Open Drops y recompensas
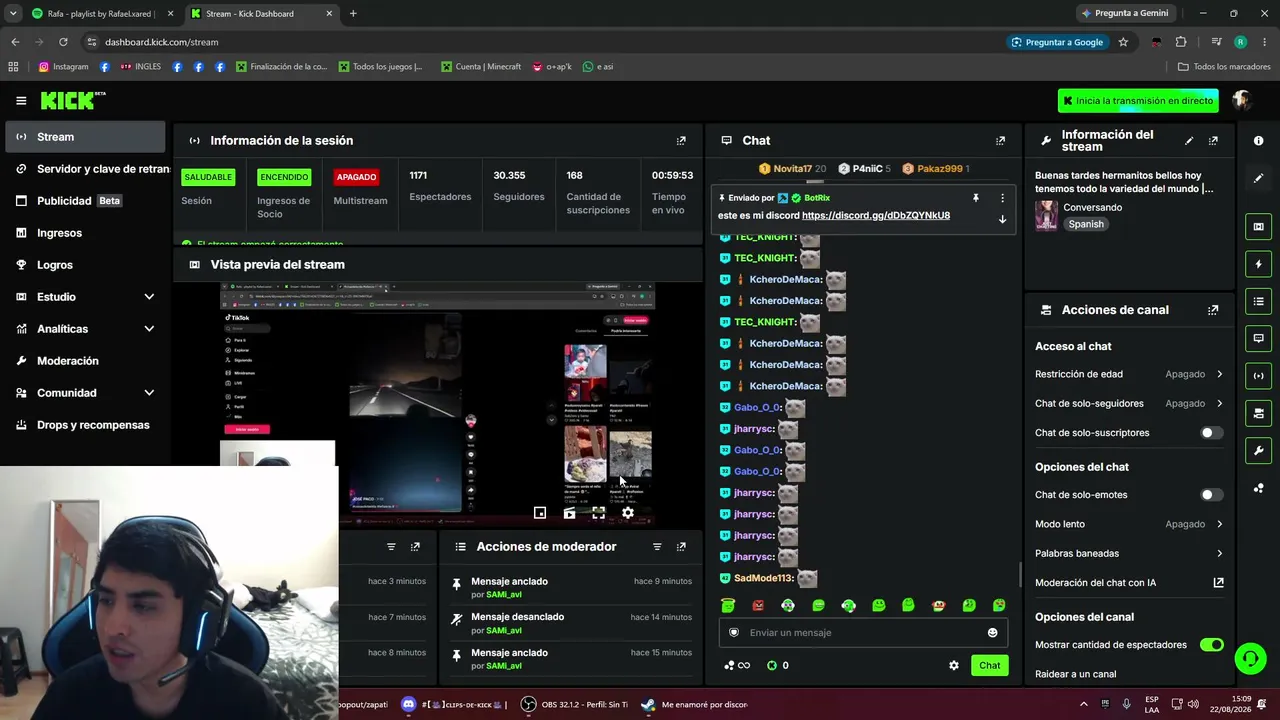1280x720 pixels. pos(85,425)
